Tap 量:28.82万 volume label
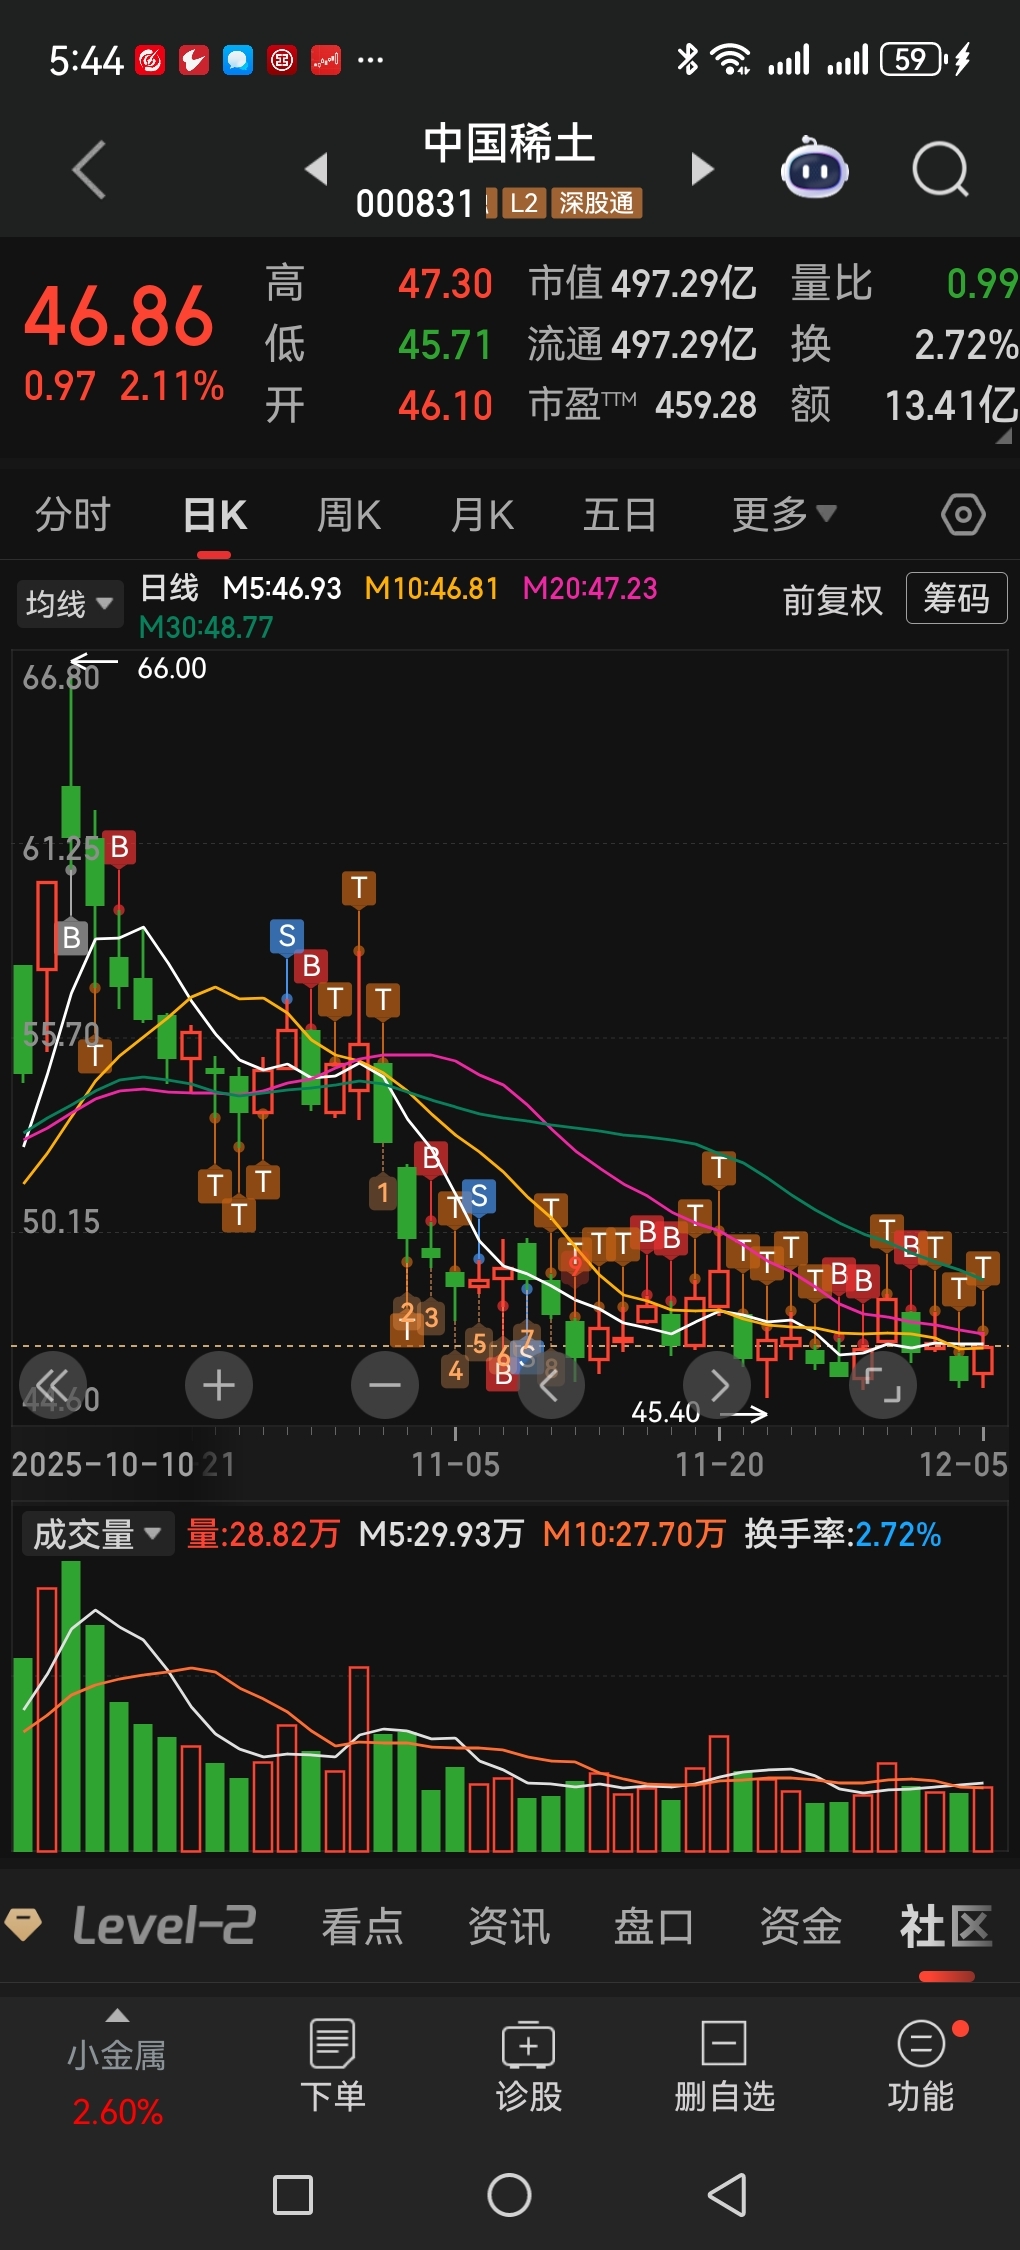The image size is (1020, 2250). click(x=263, y=1534)
